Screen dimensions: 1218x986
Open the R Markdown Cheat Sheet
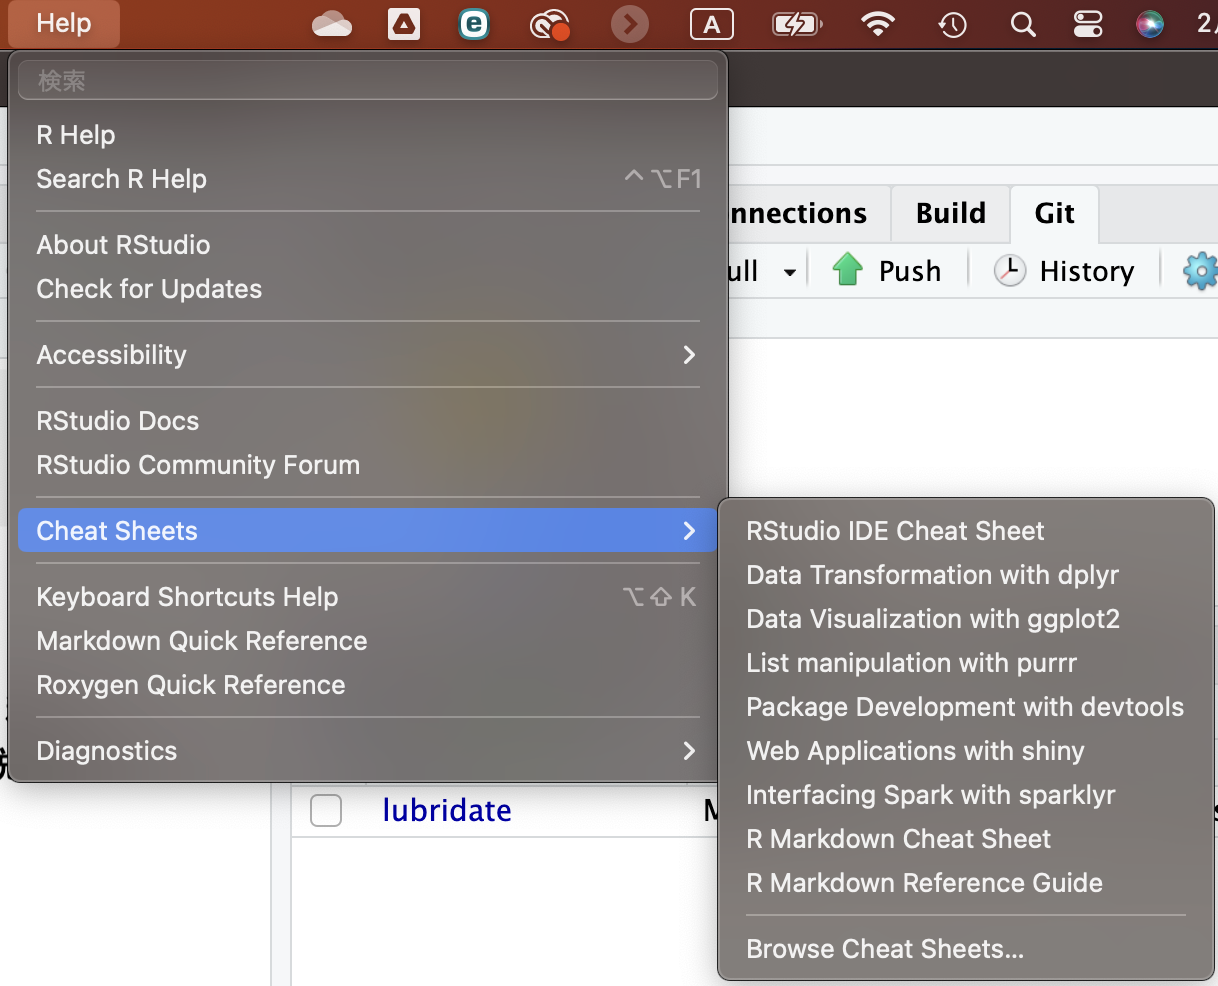pos(966,839)
